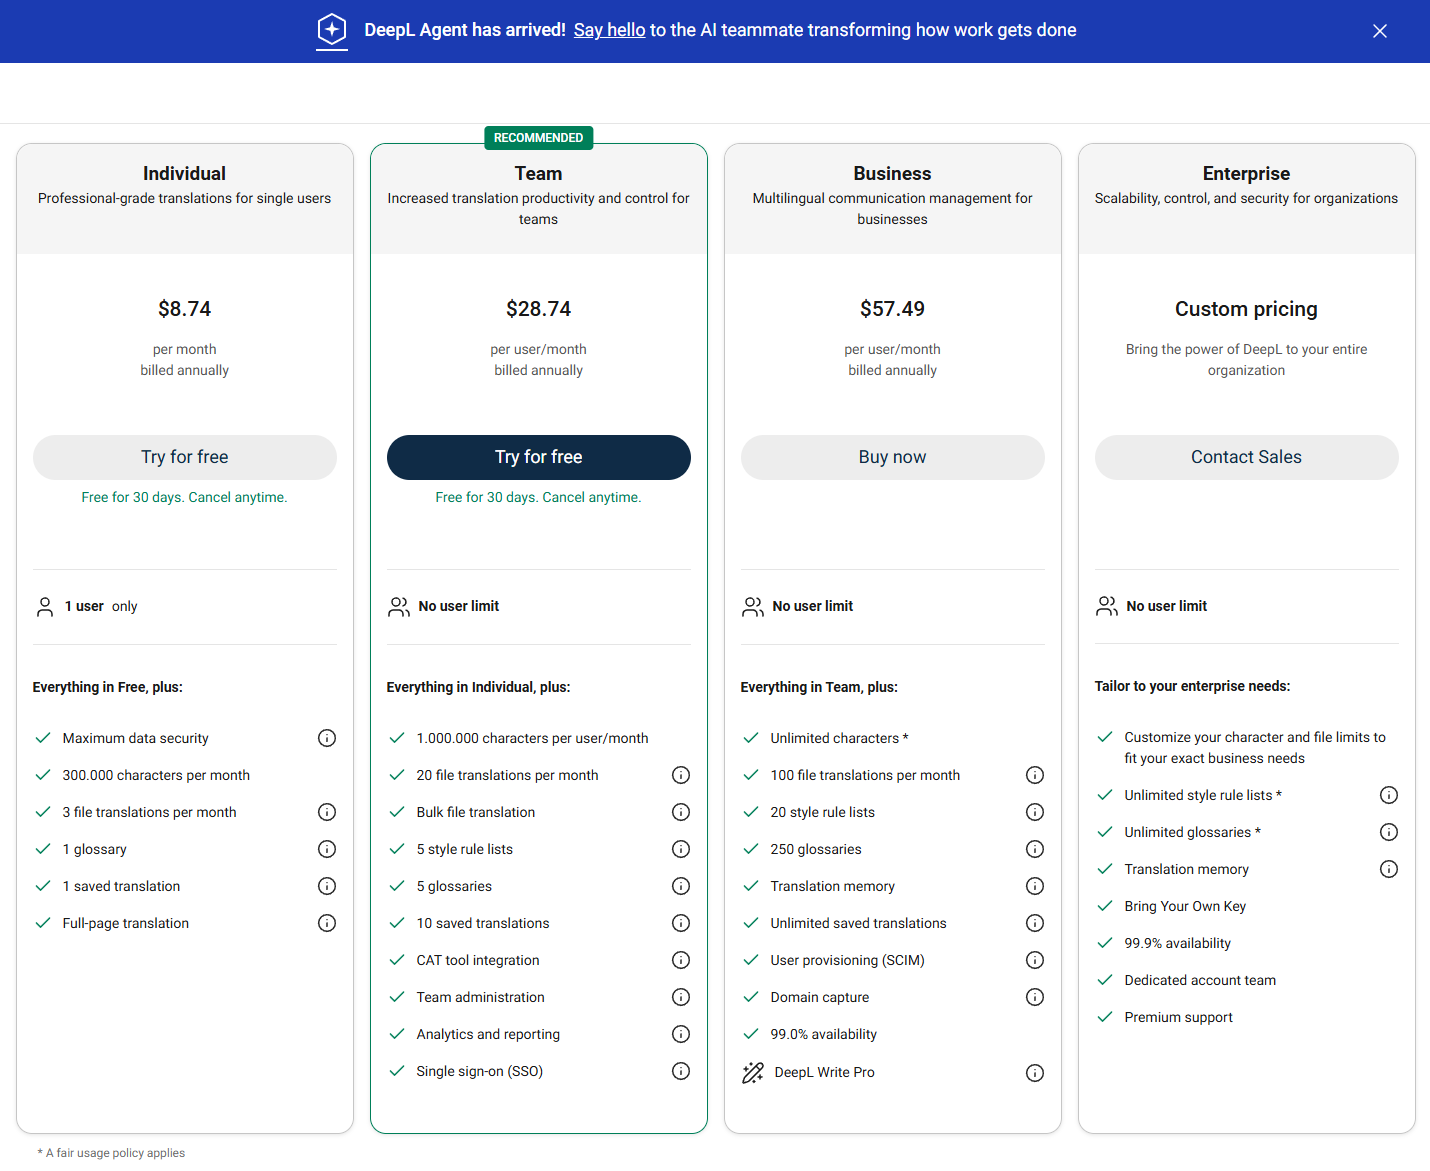The width and height of the screenshot is (1430, 1171).
Task: Show info for User provisioning (SCIM)
Action: pyautogui.click(x=1035, y=960)
